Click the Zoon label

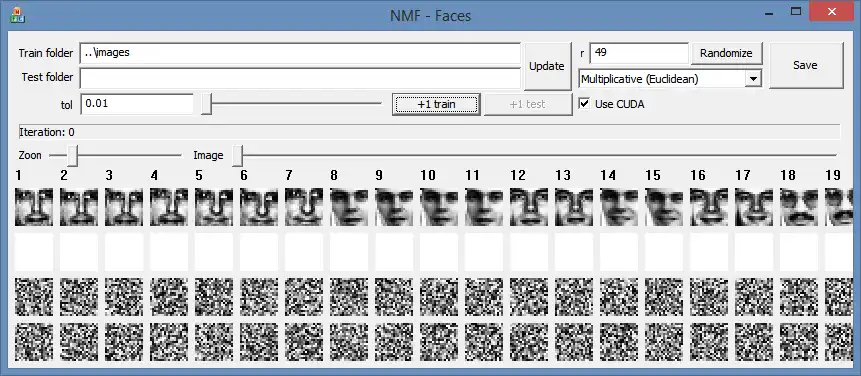pyautogui.click(x=30, y=155)
